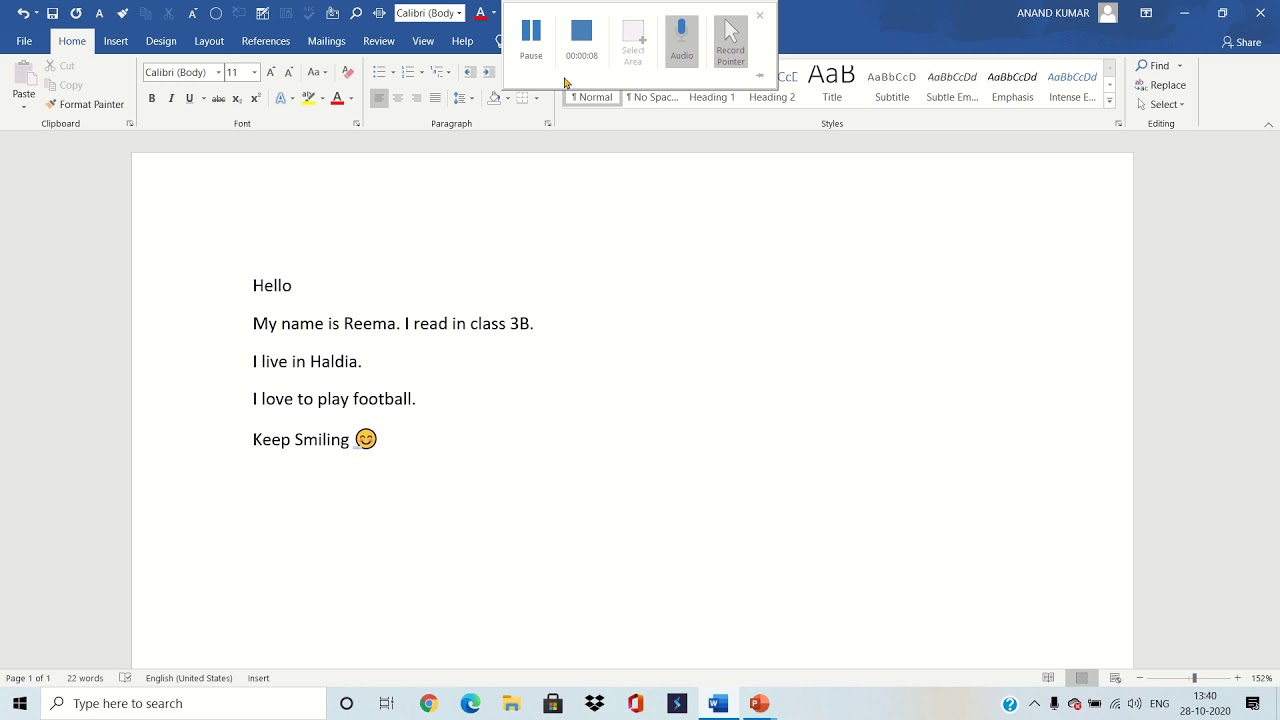Viewport: 1280px width, 720px height.
Task: Expand the Styles gallery more arrow
Action: click(x=1109, y=102)
